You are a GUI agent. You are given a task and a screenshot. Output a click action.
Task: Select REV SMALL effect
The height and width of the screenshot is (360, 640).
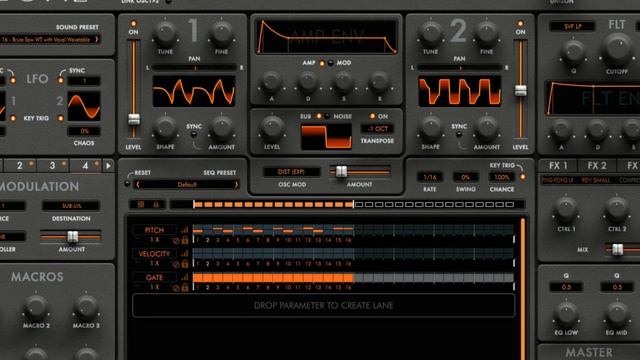[x=596, y=180]
